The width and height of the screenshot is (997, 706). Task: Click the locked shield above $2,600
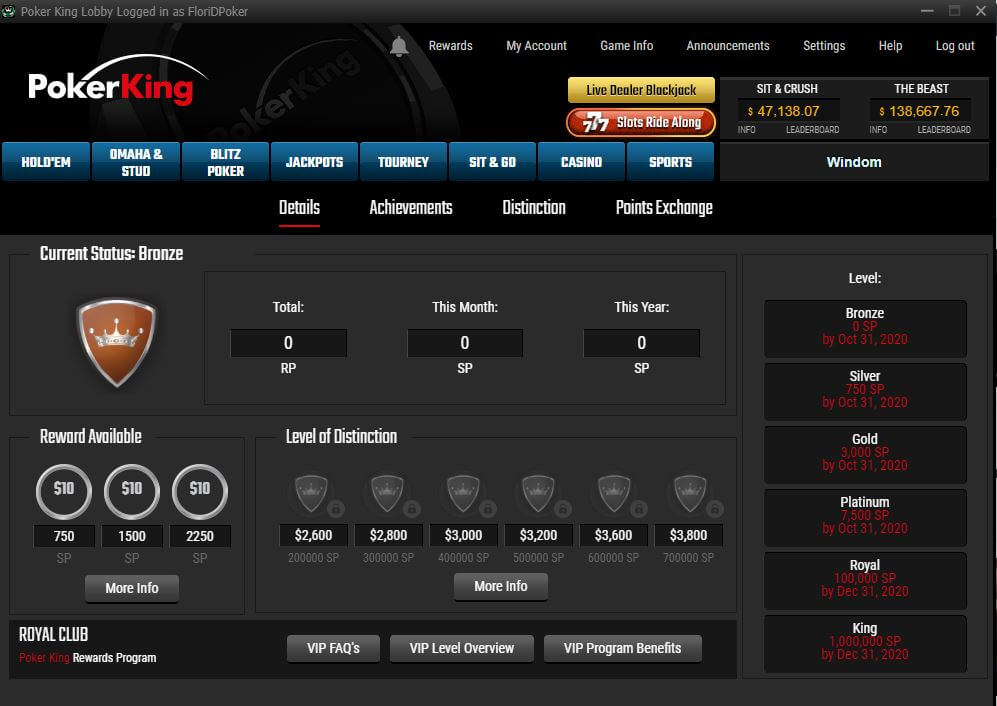[313, 494]
